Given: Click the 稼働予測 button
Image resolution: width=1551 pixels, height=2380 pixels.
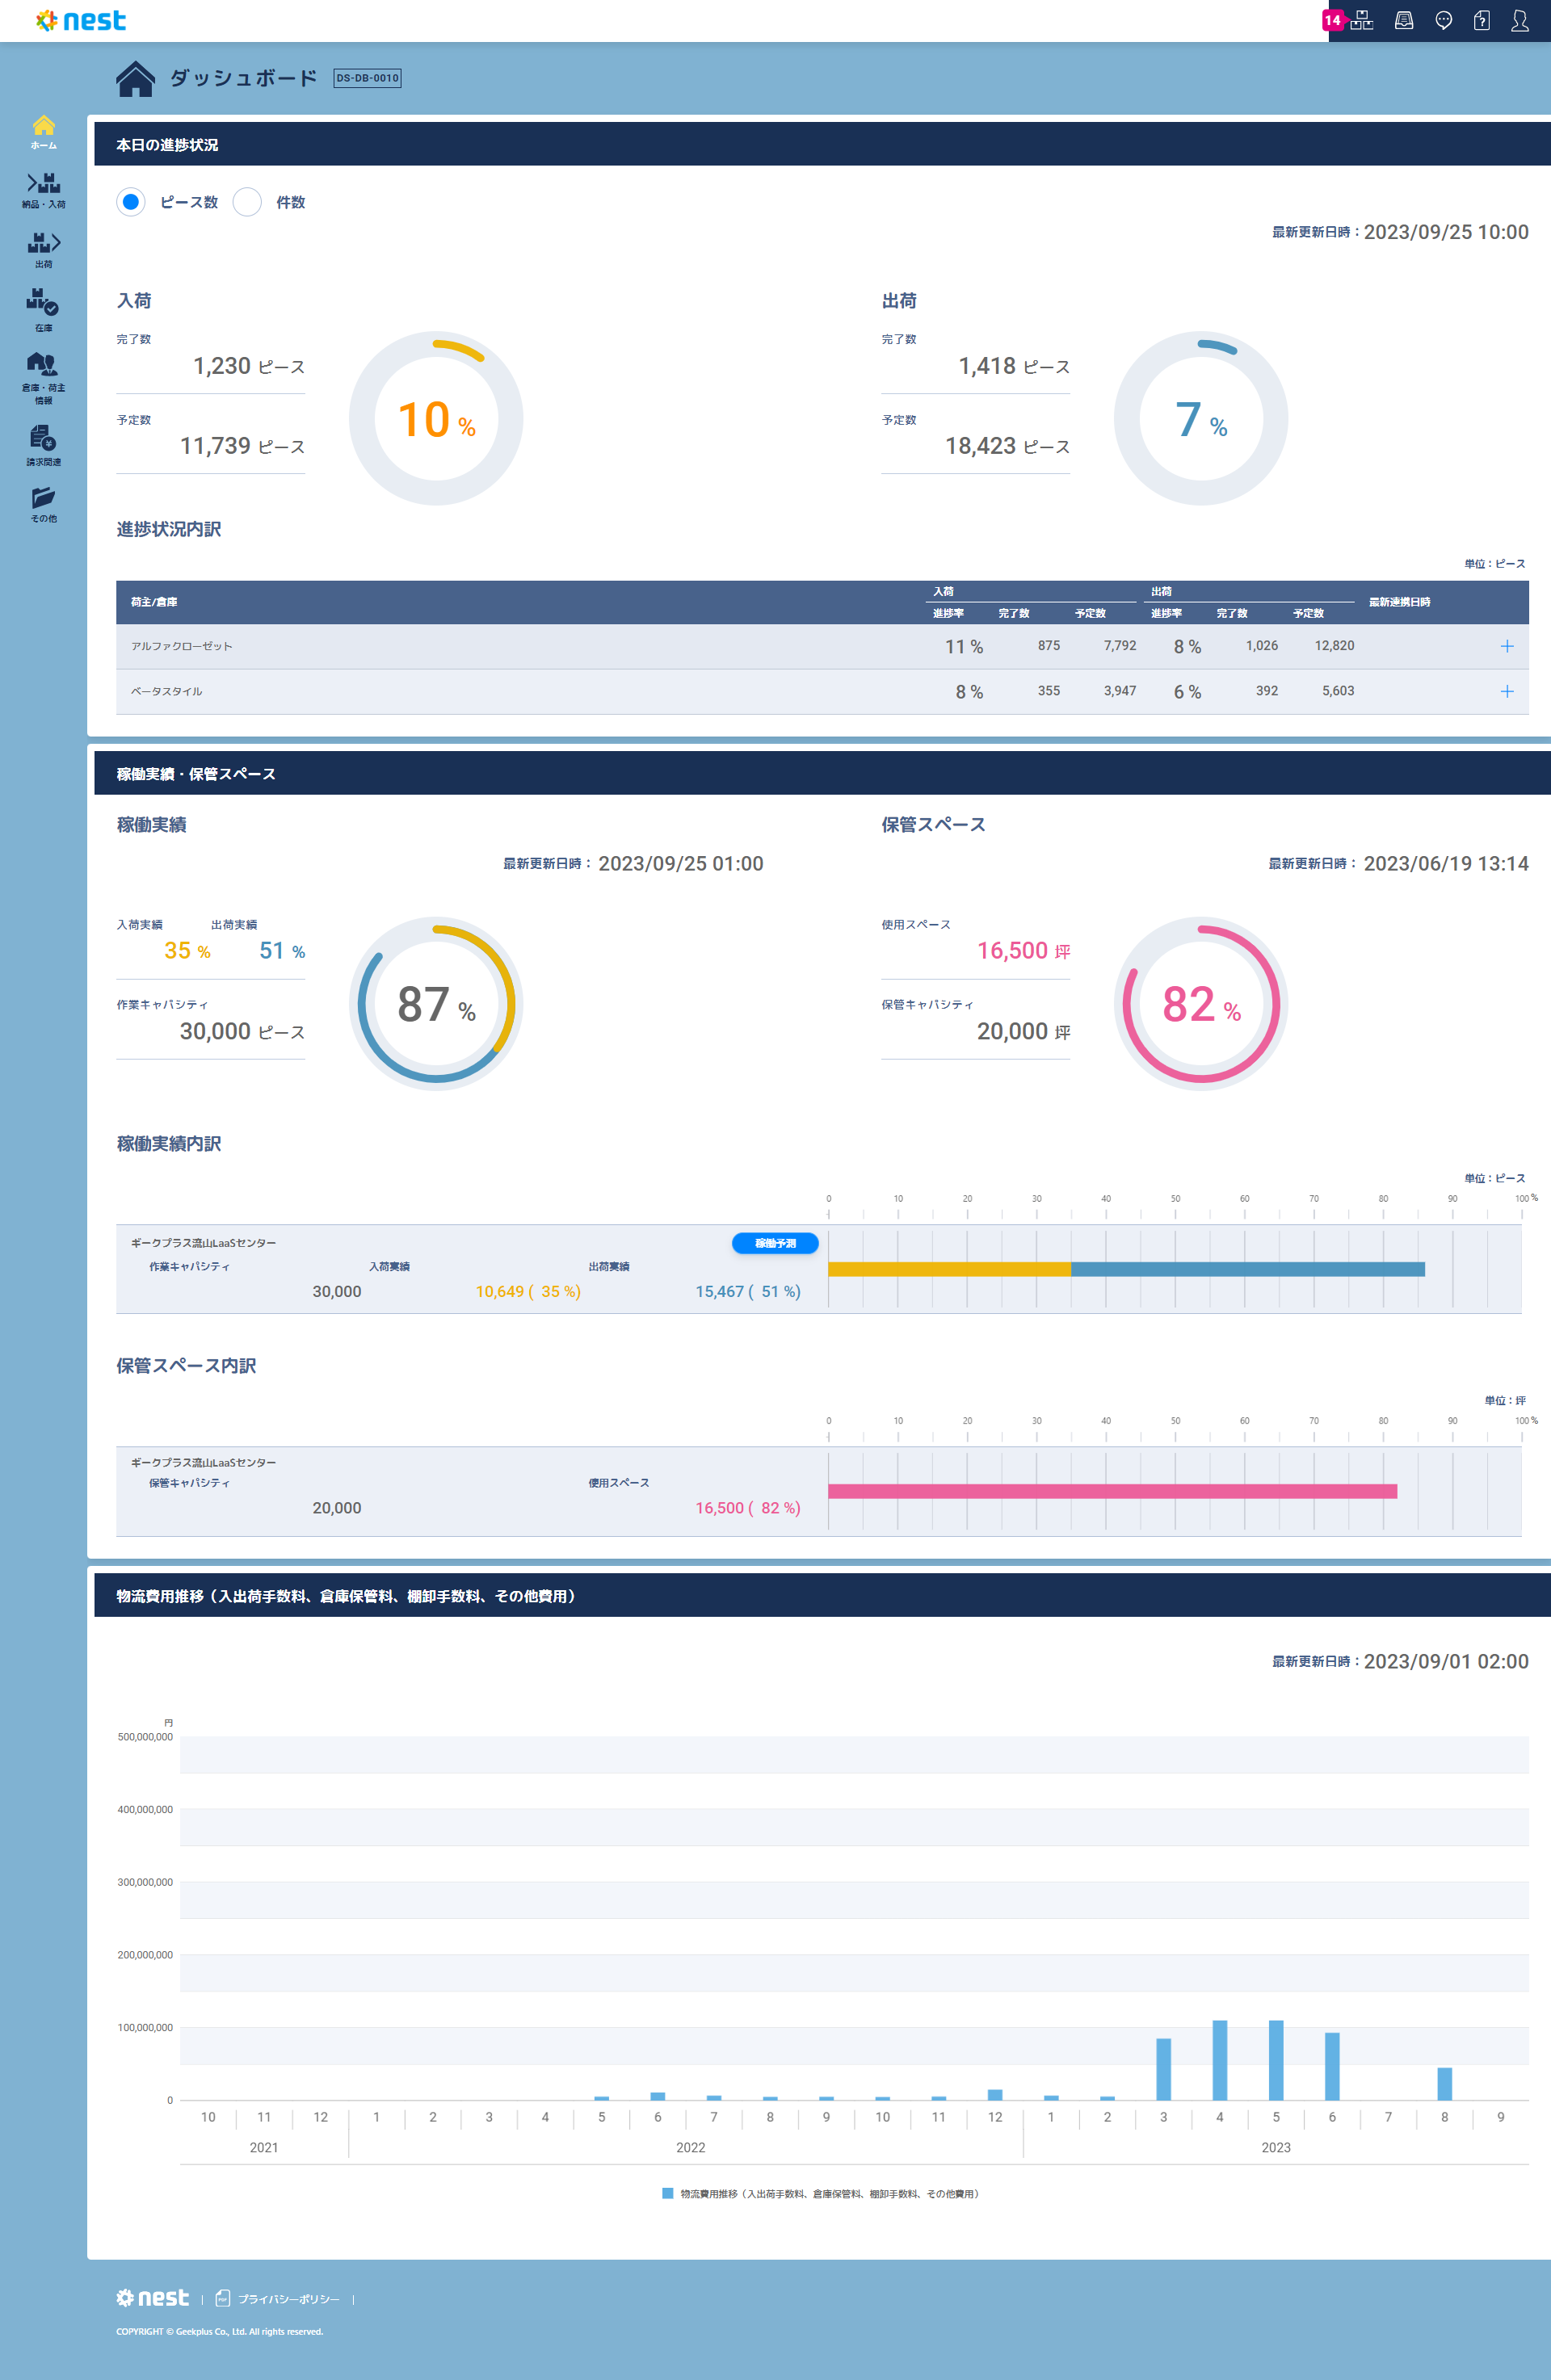Looking at the screenshot, I should point(775,1243).
